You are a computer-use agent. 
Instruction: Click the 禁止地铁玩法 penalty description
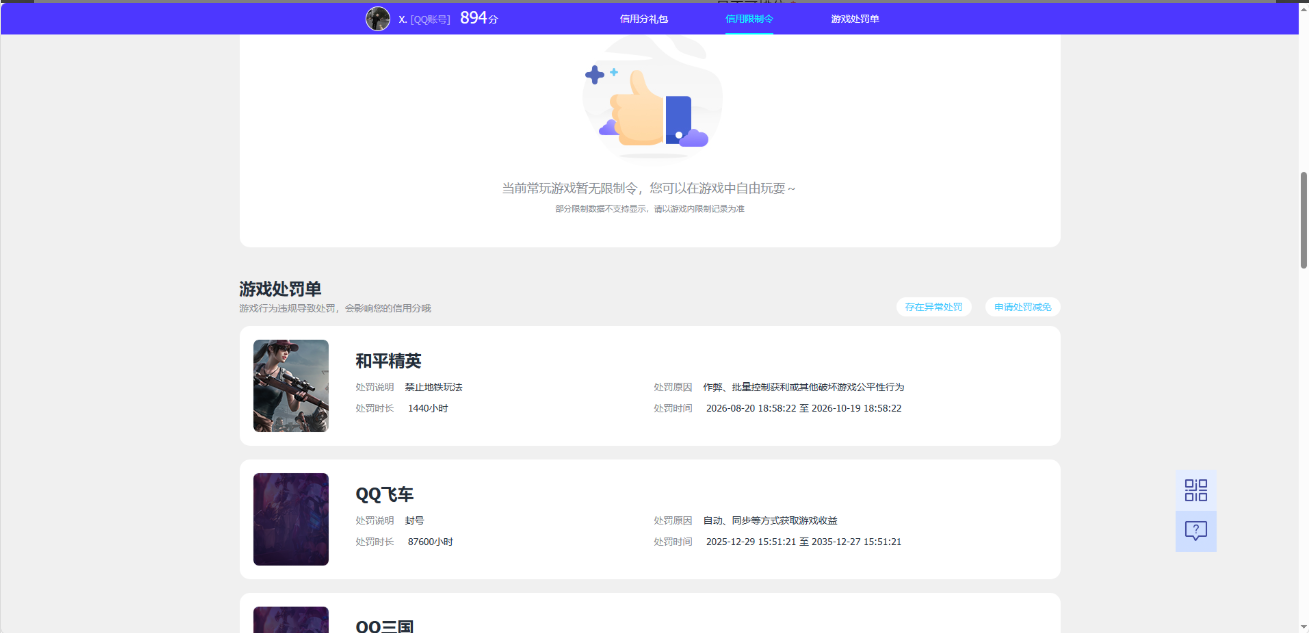434,387
